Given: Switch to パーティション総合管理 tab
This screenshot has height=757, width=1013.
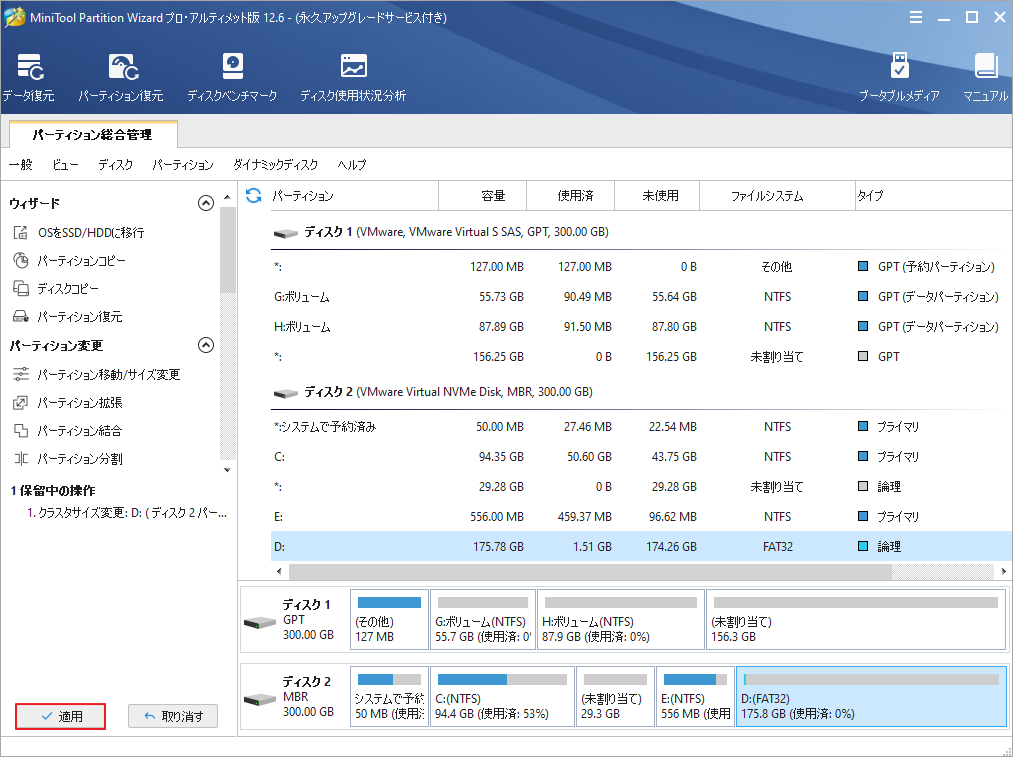Looking at the screenshot, I should tap(92, 133).
